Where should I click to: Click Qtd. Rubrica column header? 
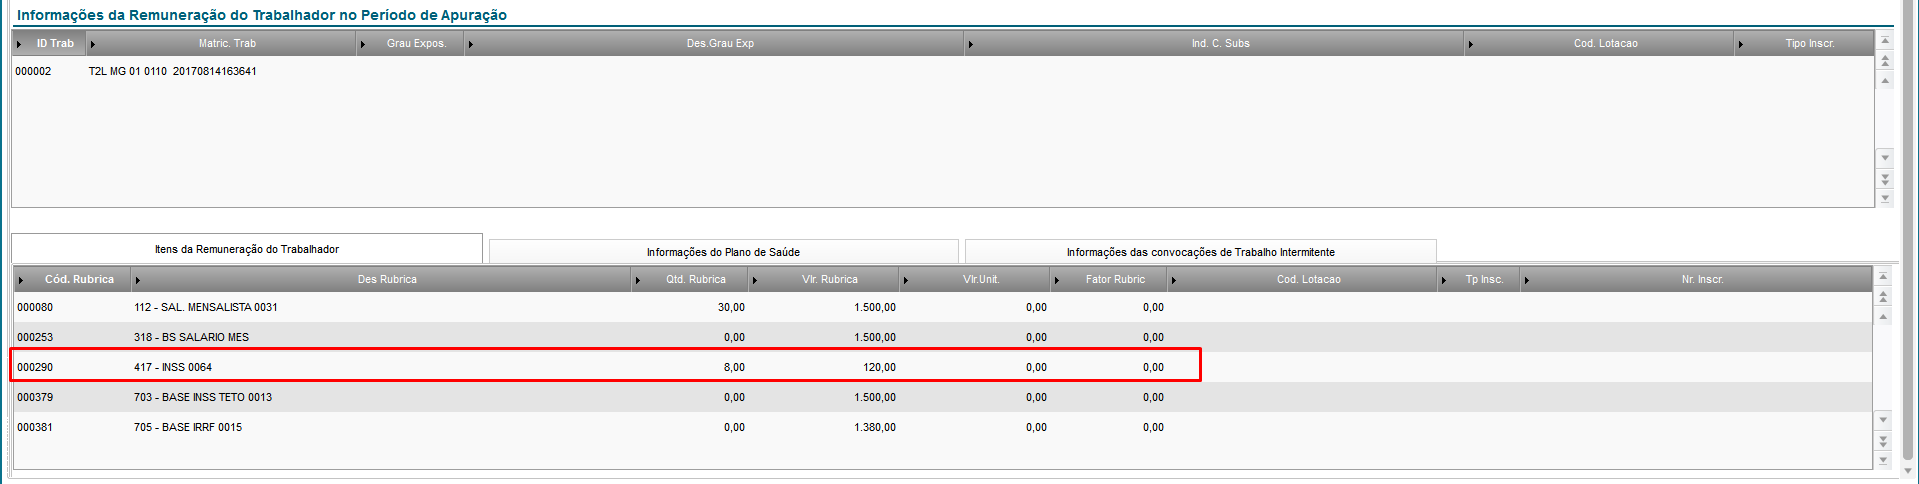[x=691, y=279]
